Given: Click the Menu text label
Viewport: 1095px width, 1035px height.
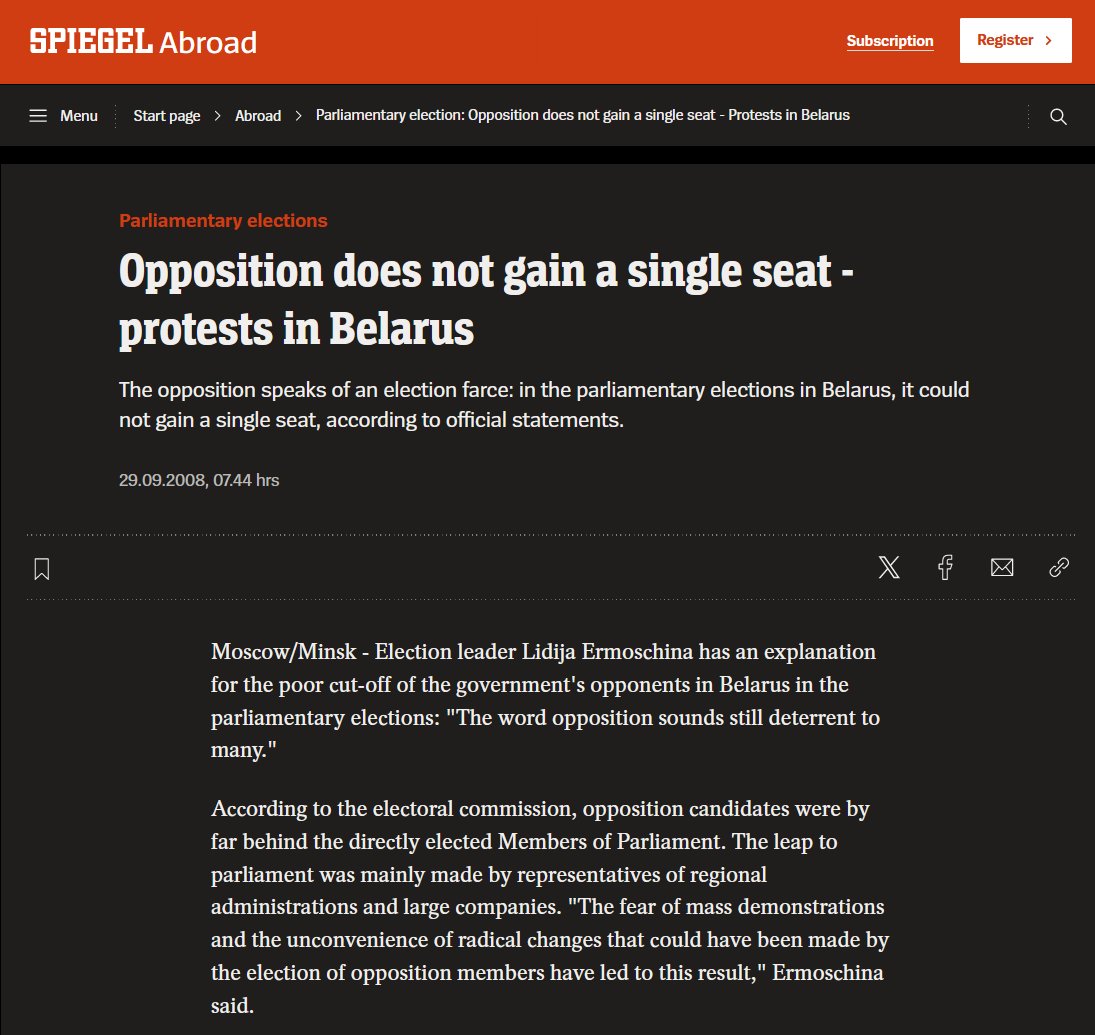Looking at the screenshot, I should tap(79, 116).
